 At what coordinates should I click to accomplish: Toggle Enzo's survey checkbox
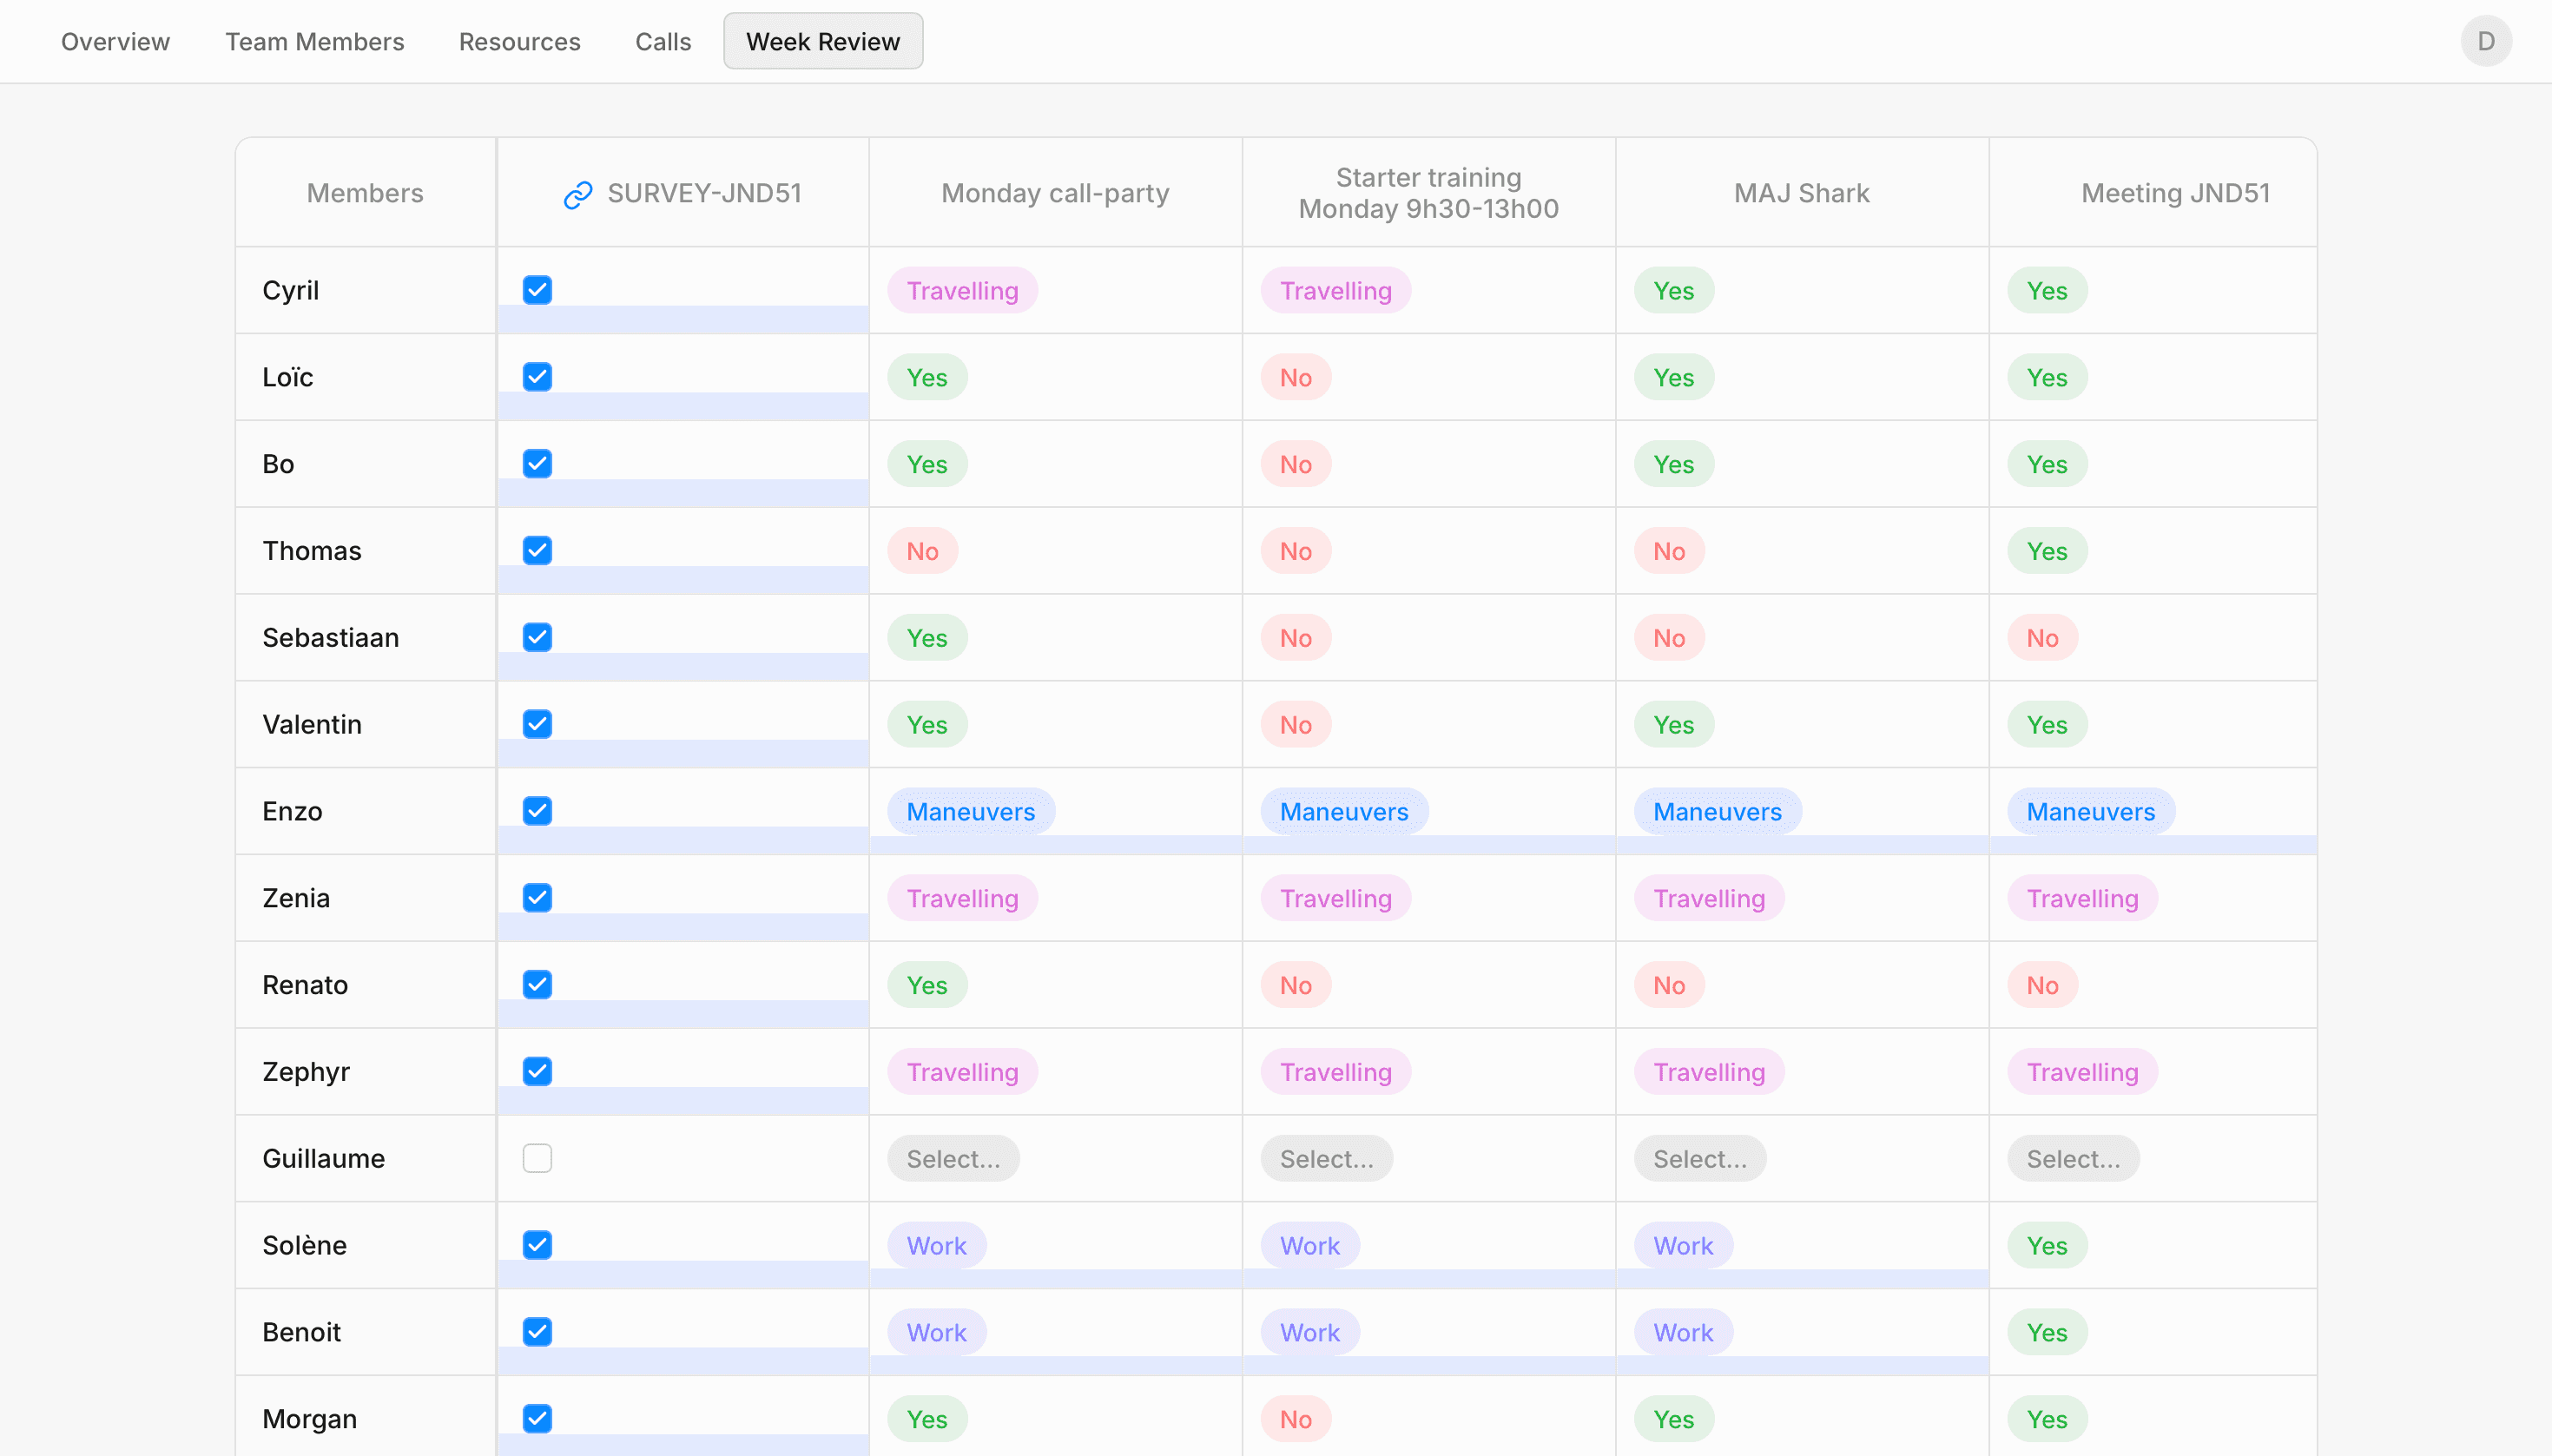point(537,810)
